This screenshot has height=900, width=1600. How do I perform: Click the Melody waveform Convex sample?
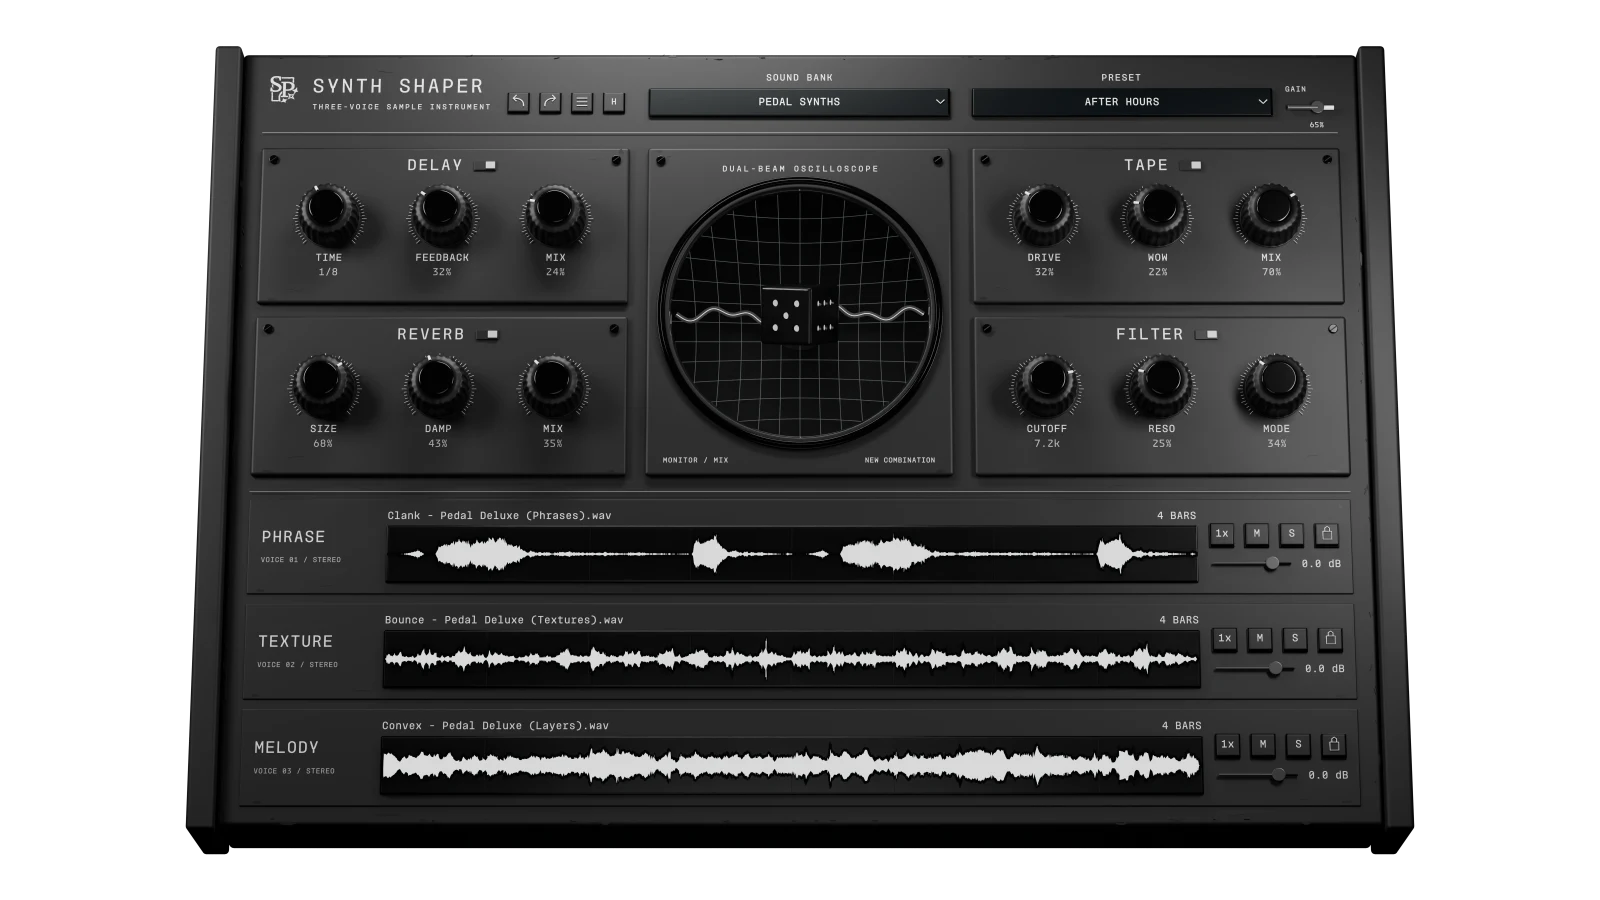click(791, 766)
